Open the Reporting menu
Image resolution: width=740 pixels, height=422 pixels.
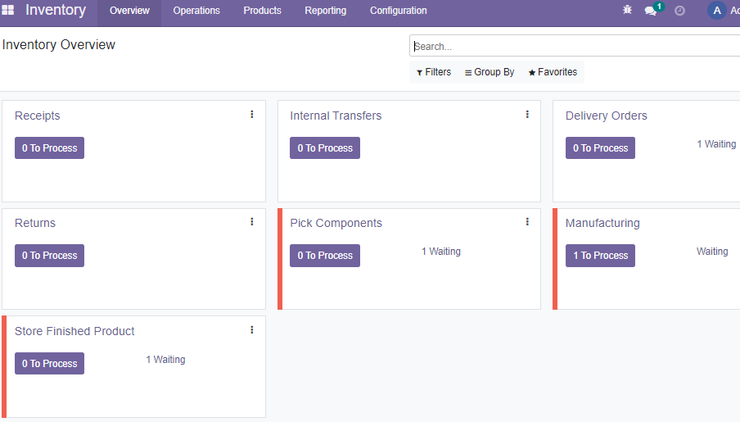point(325,10)
